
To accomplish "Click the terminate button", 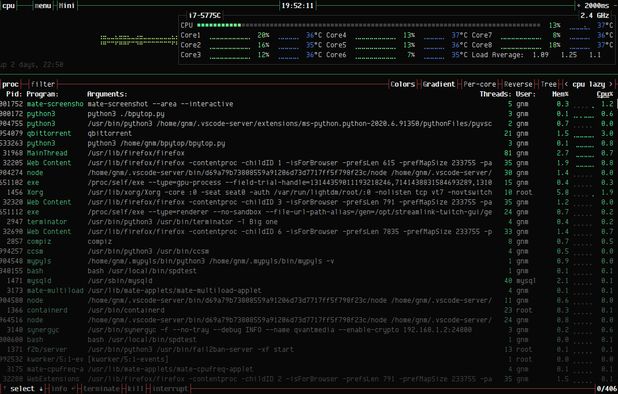I will coord(101,389).
